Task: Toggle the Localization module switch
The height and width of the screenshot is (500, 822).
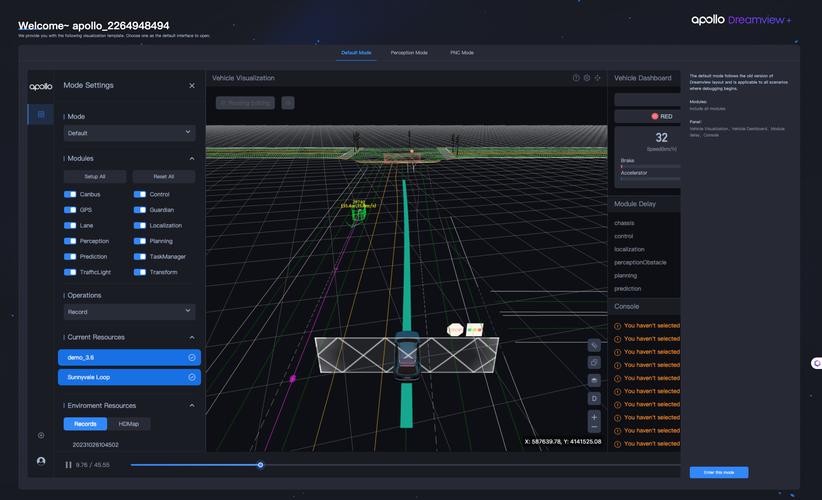Action: pos(140,226)
